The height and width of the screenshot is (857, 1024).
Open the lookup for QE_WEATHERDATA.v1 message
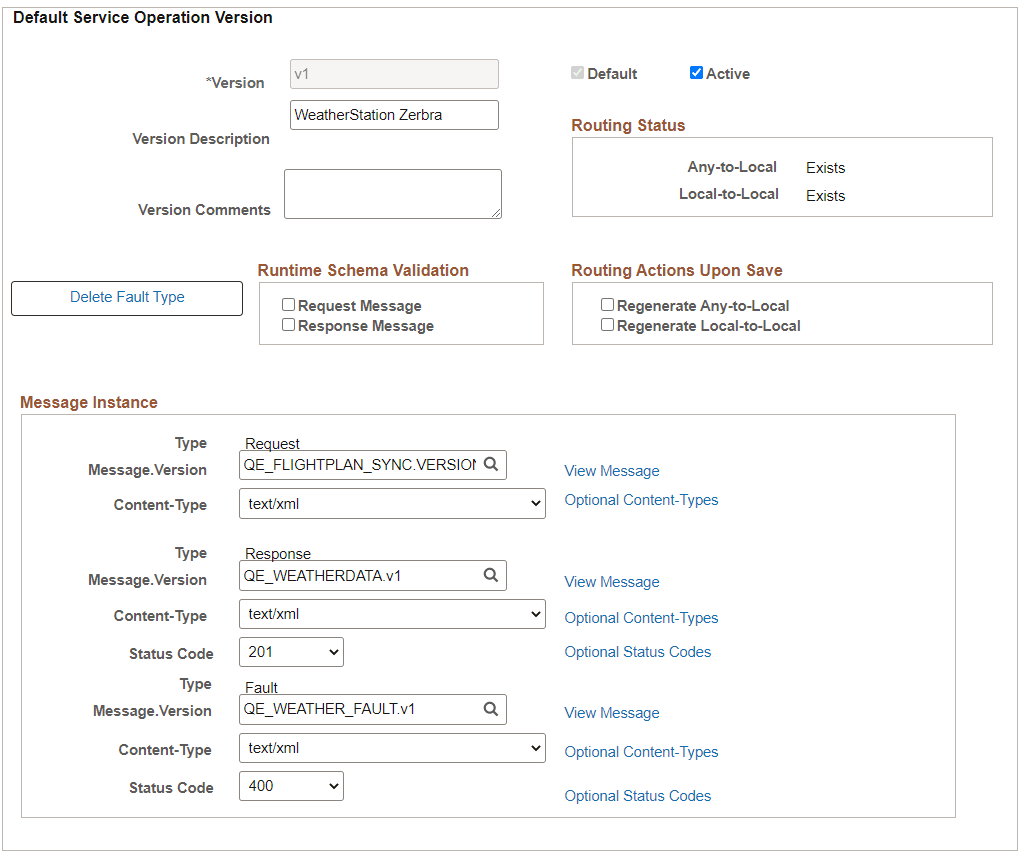click(491, 575)
